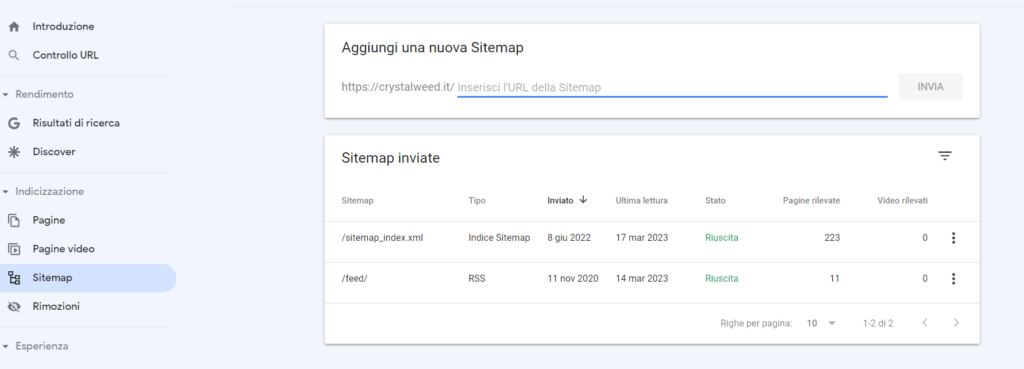1024x369 pixels.
Task: Collapse the Esperienza section
Action: tap(6, 347)
